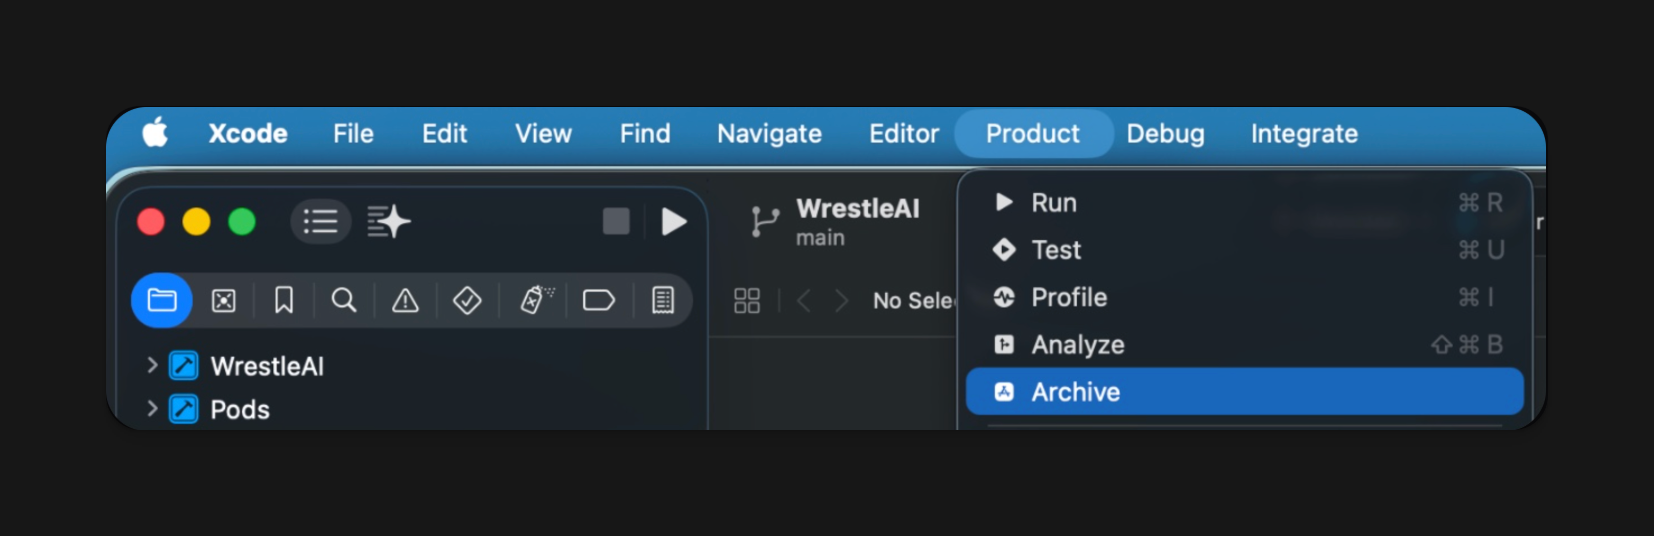Open the Find navigator magnifier icon

pyautogui.click(x=344, y=300)
